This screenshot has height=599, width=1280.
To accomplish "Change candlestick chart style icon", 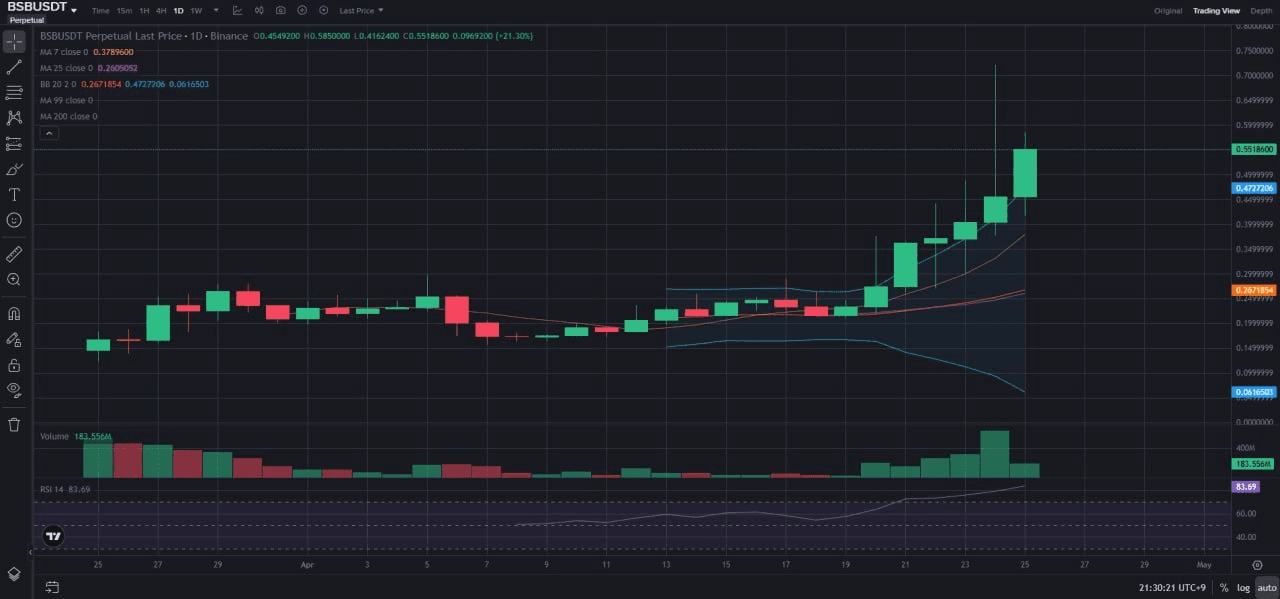I will click(x=258, y=10).
